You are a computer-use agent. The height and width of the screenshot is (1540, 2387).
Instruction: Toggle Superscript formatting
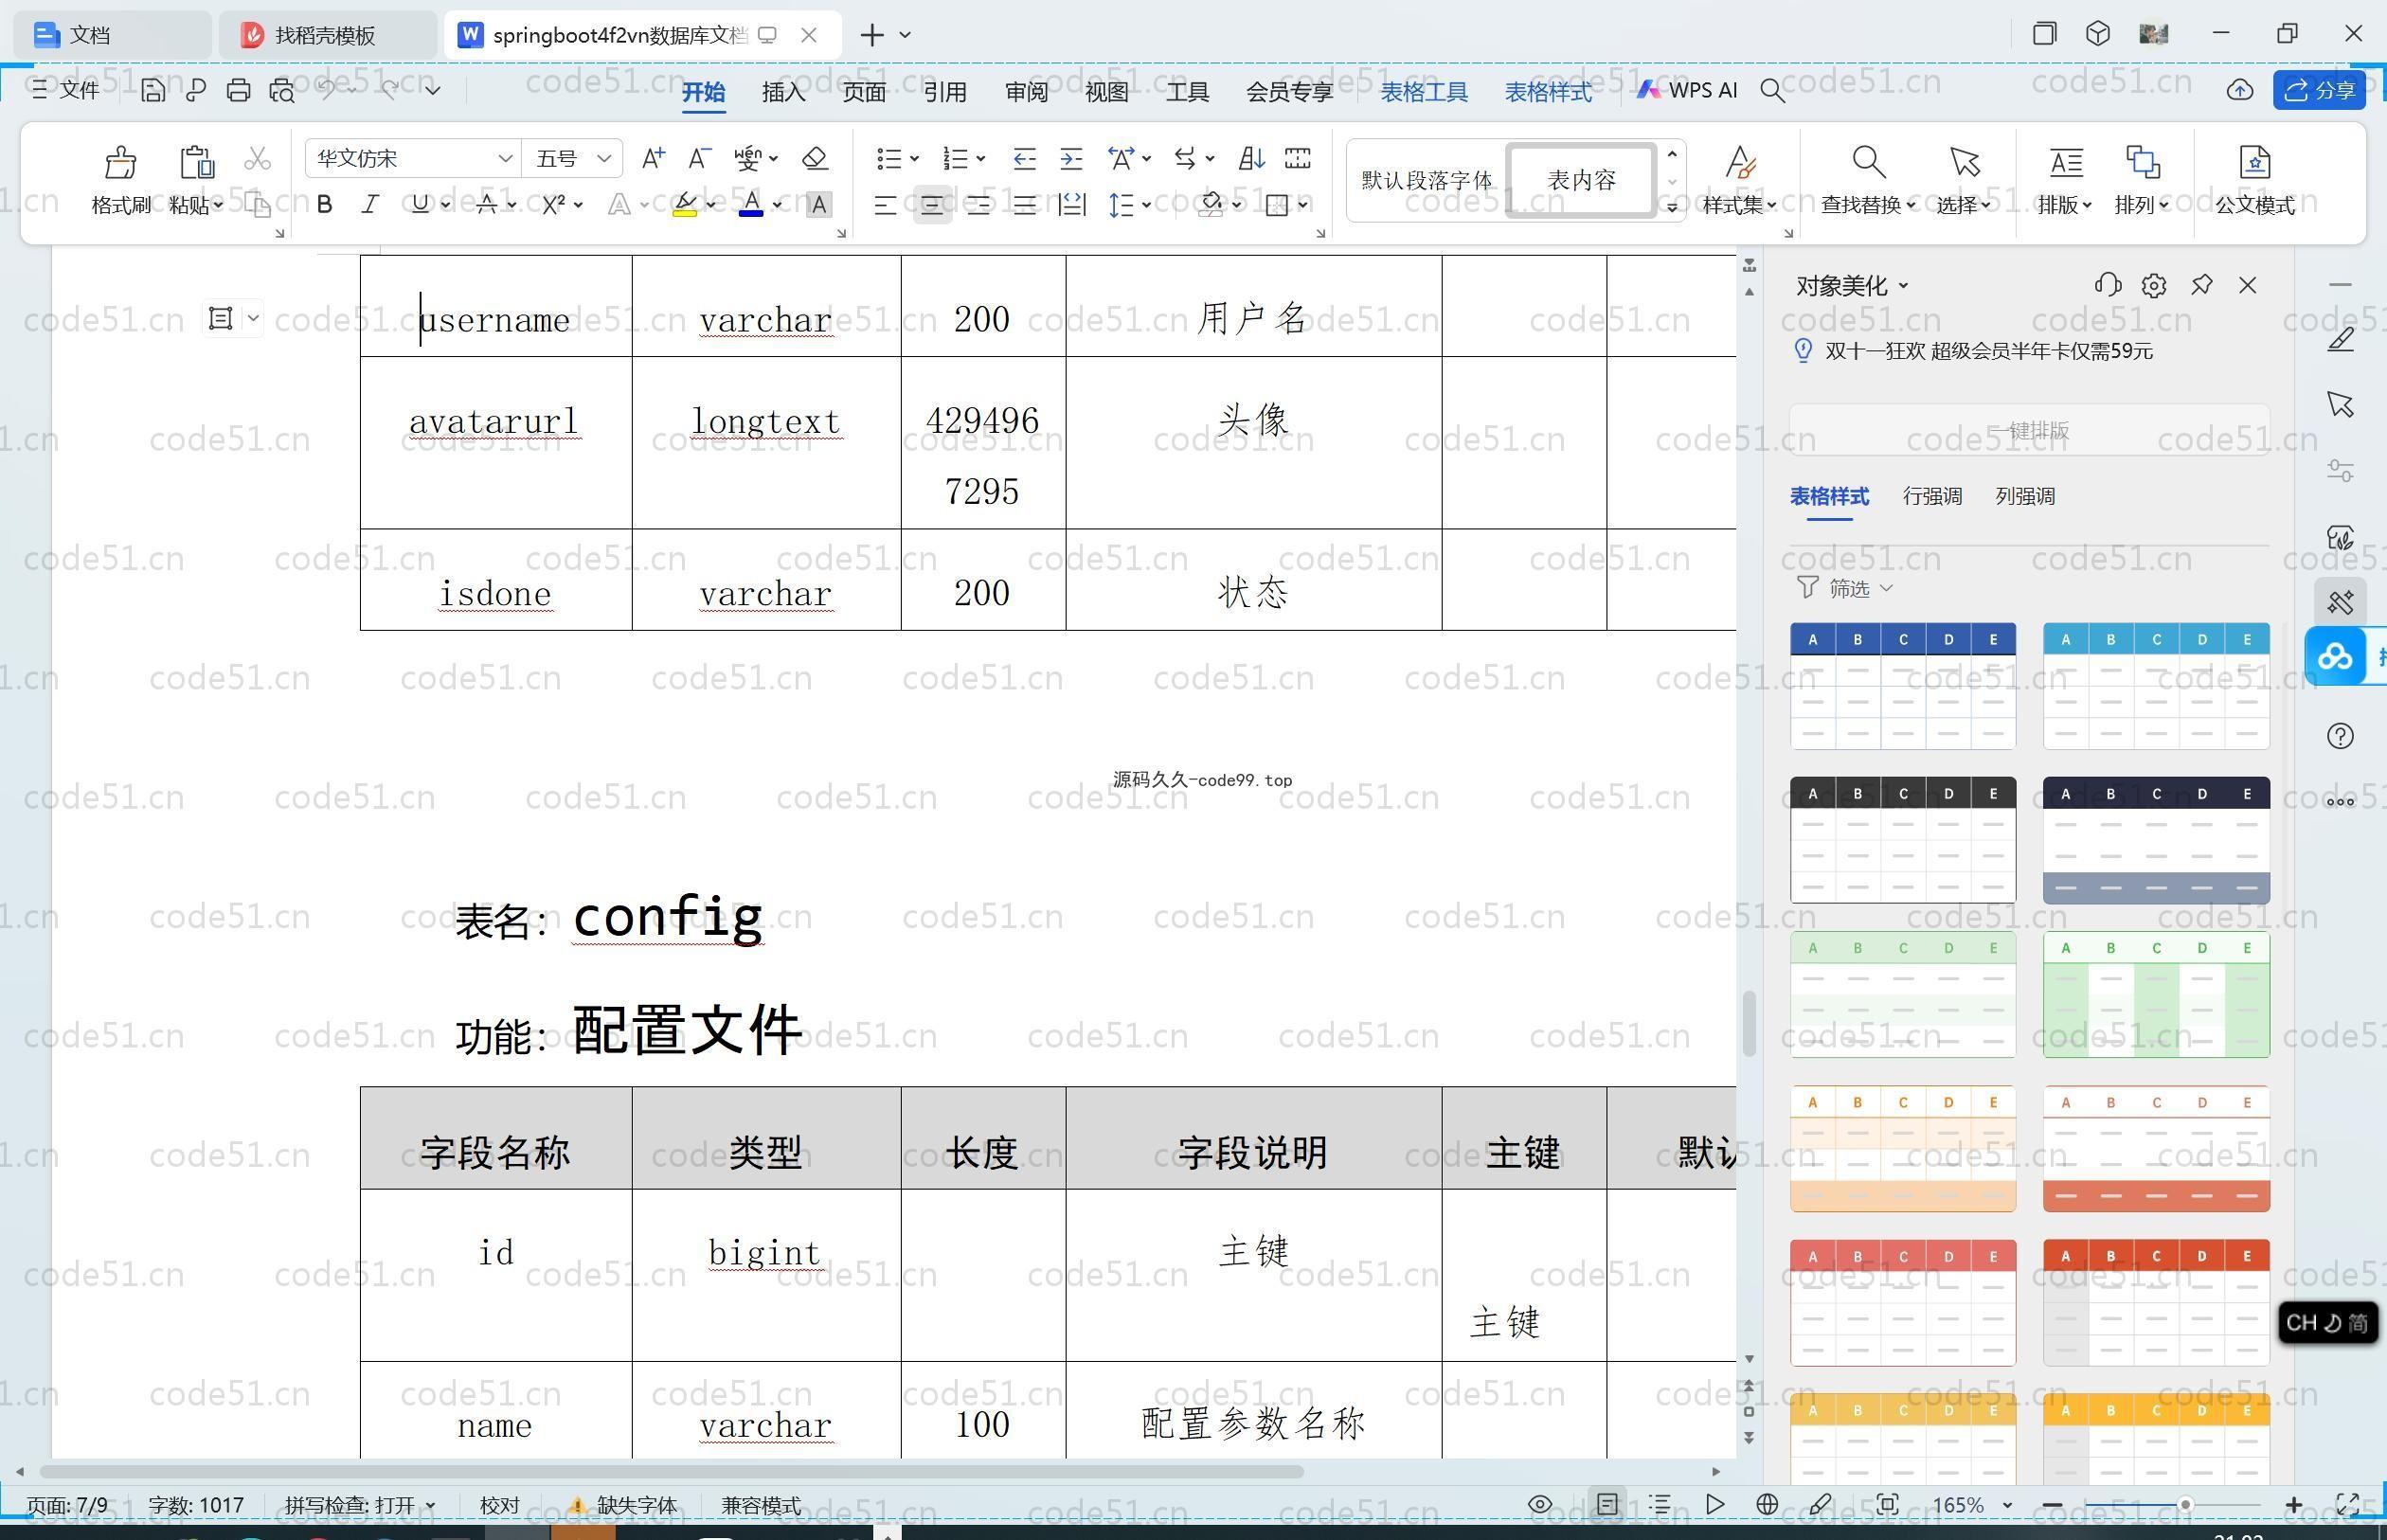[x=554, y=205]
